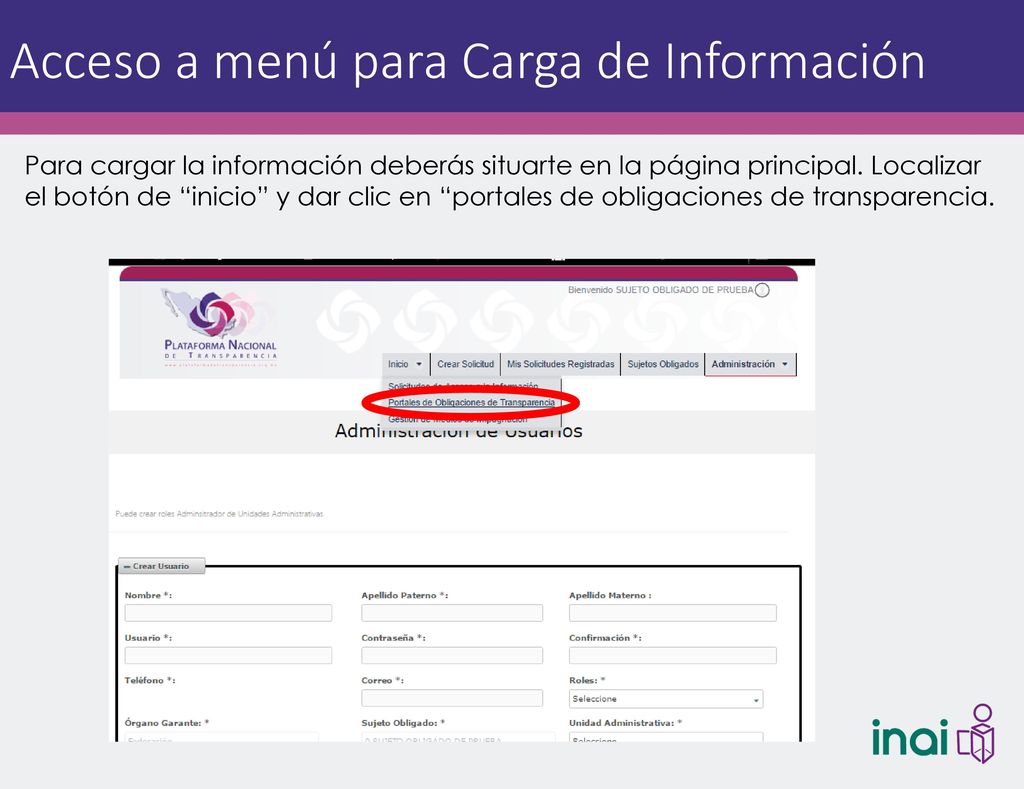Click the inai logo on the slide

[x=933, y=734]
